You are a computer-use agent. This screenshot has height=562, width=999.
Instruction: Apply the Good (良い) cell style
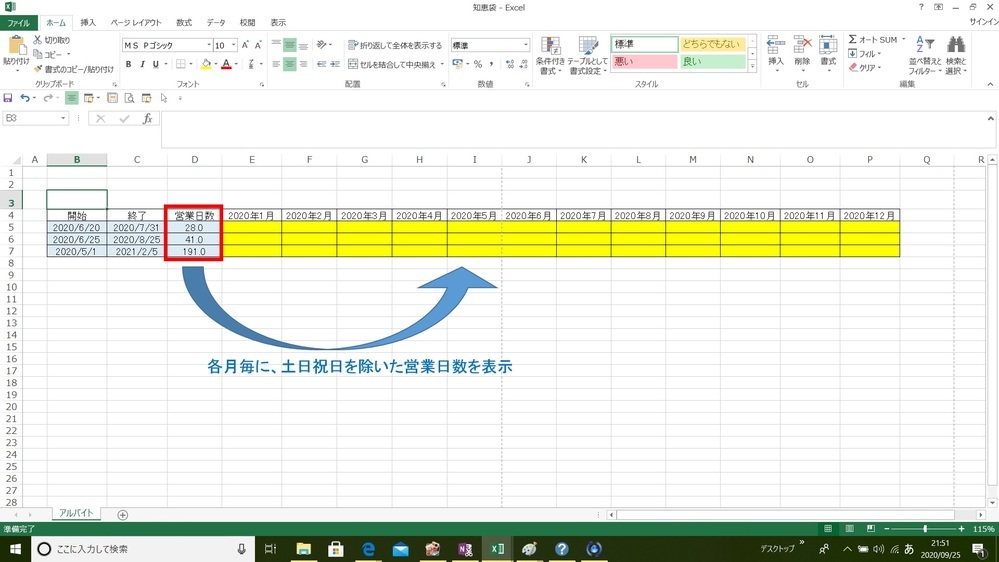[x=712, y=62]
